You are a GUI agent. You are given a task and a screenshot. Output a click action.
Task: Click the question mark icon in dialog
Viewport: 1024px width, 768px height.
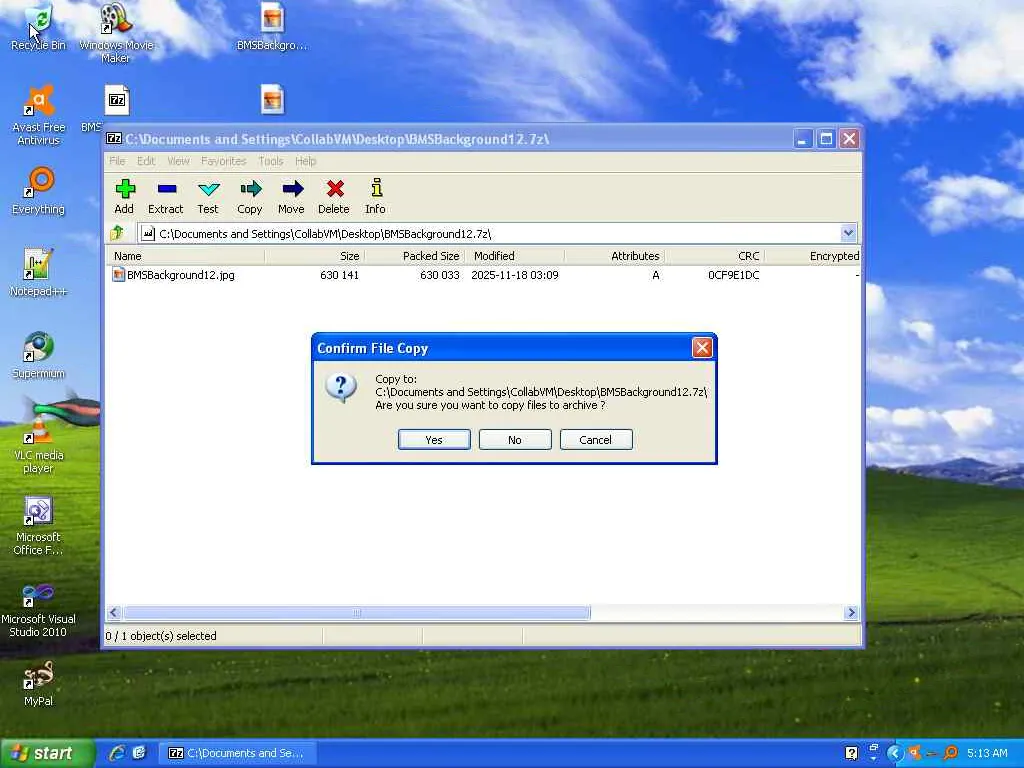click(x=340, y=389)
